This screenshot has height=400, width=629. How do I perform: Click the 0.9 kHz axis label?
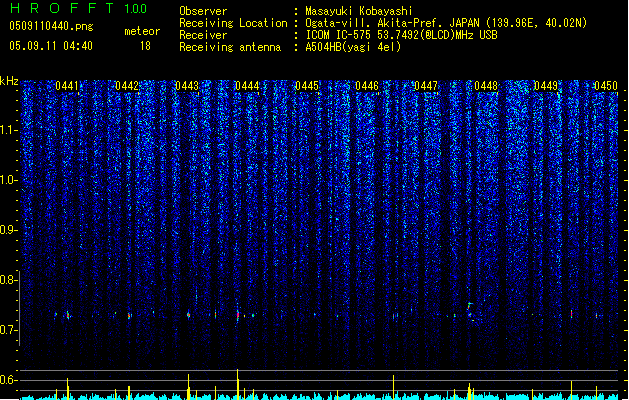pyautogui.click(x=8, y=230)
